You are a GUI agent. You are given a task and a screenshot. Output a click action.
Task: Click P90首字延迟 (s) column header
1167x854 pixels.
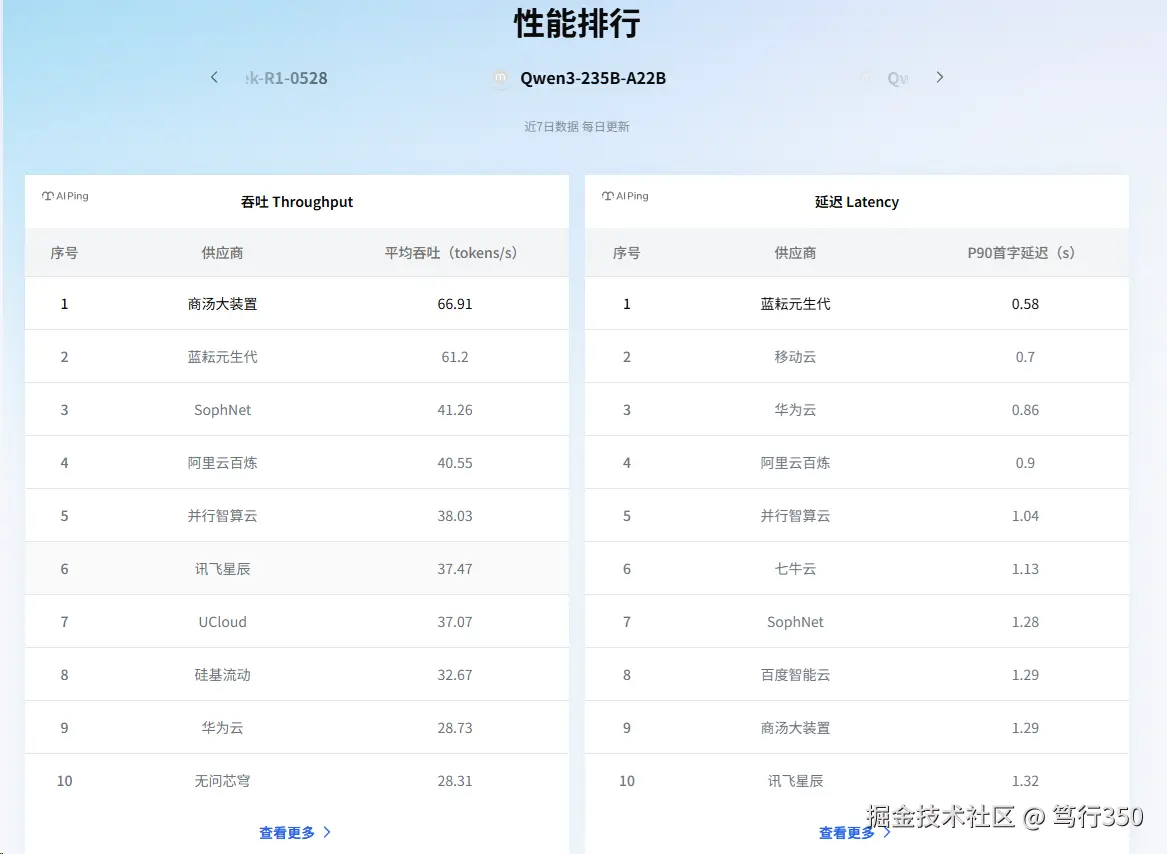[1021, 253]
